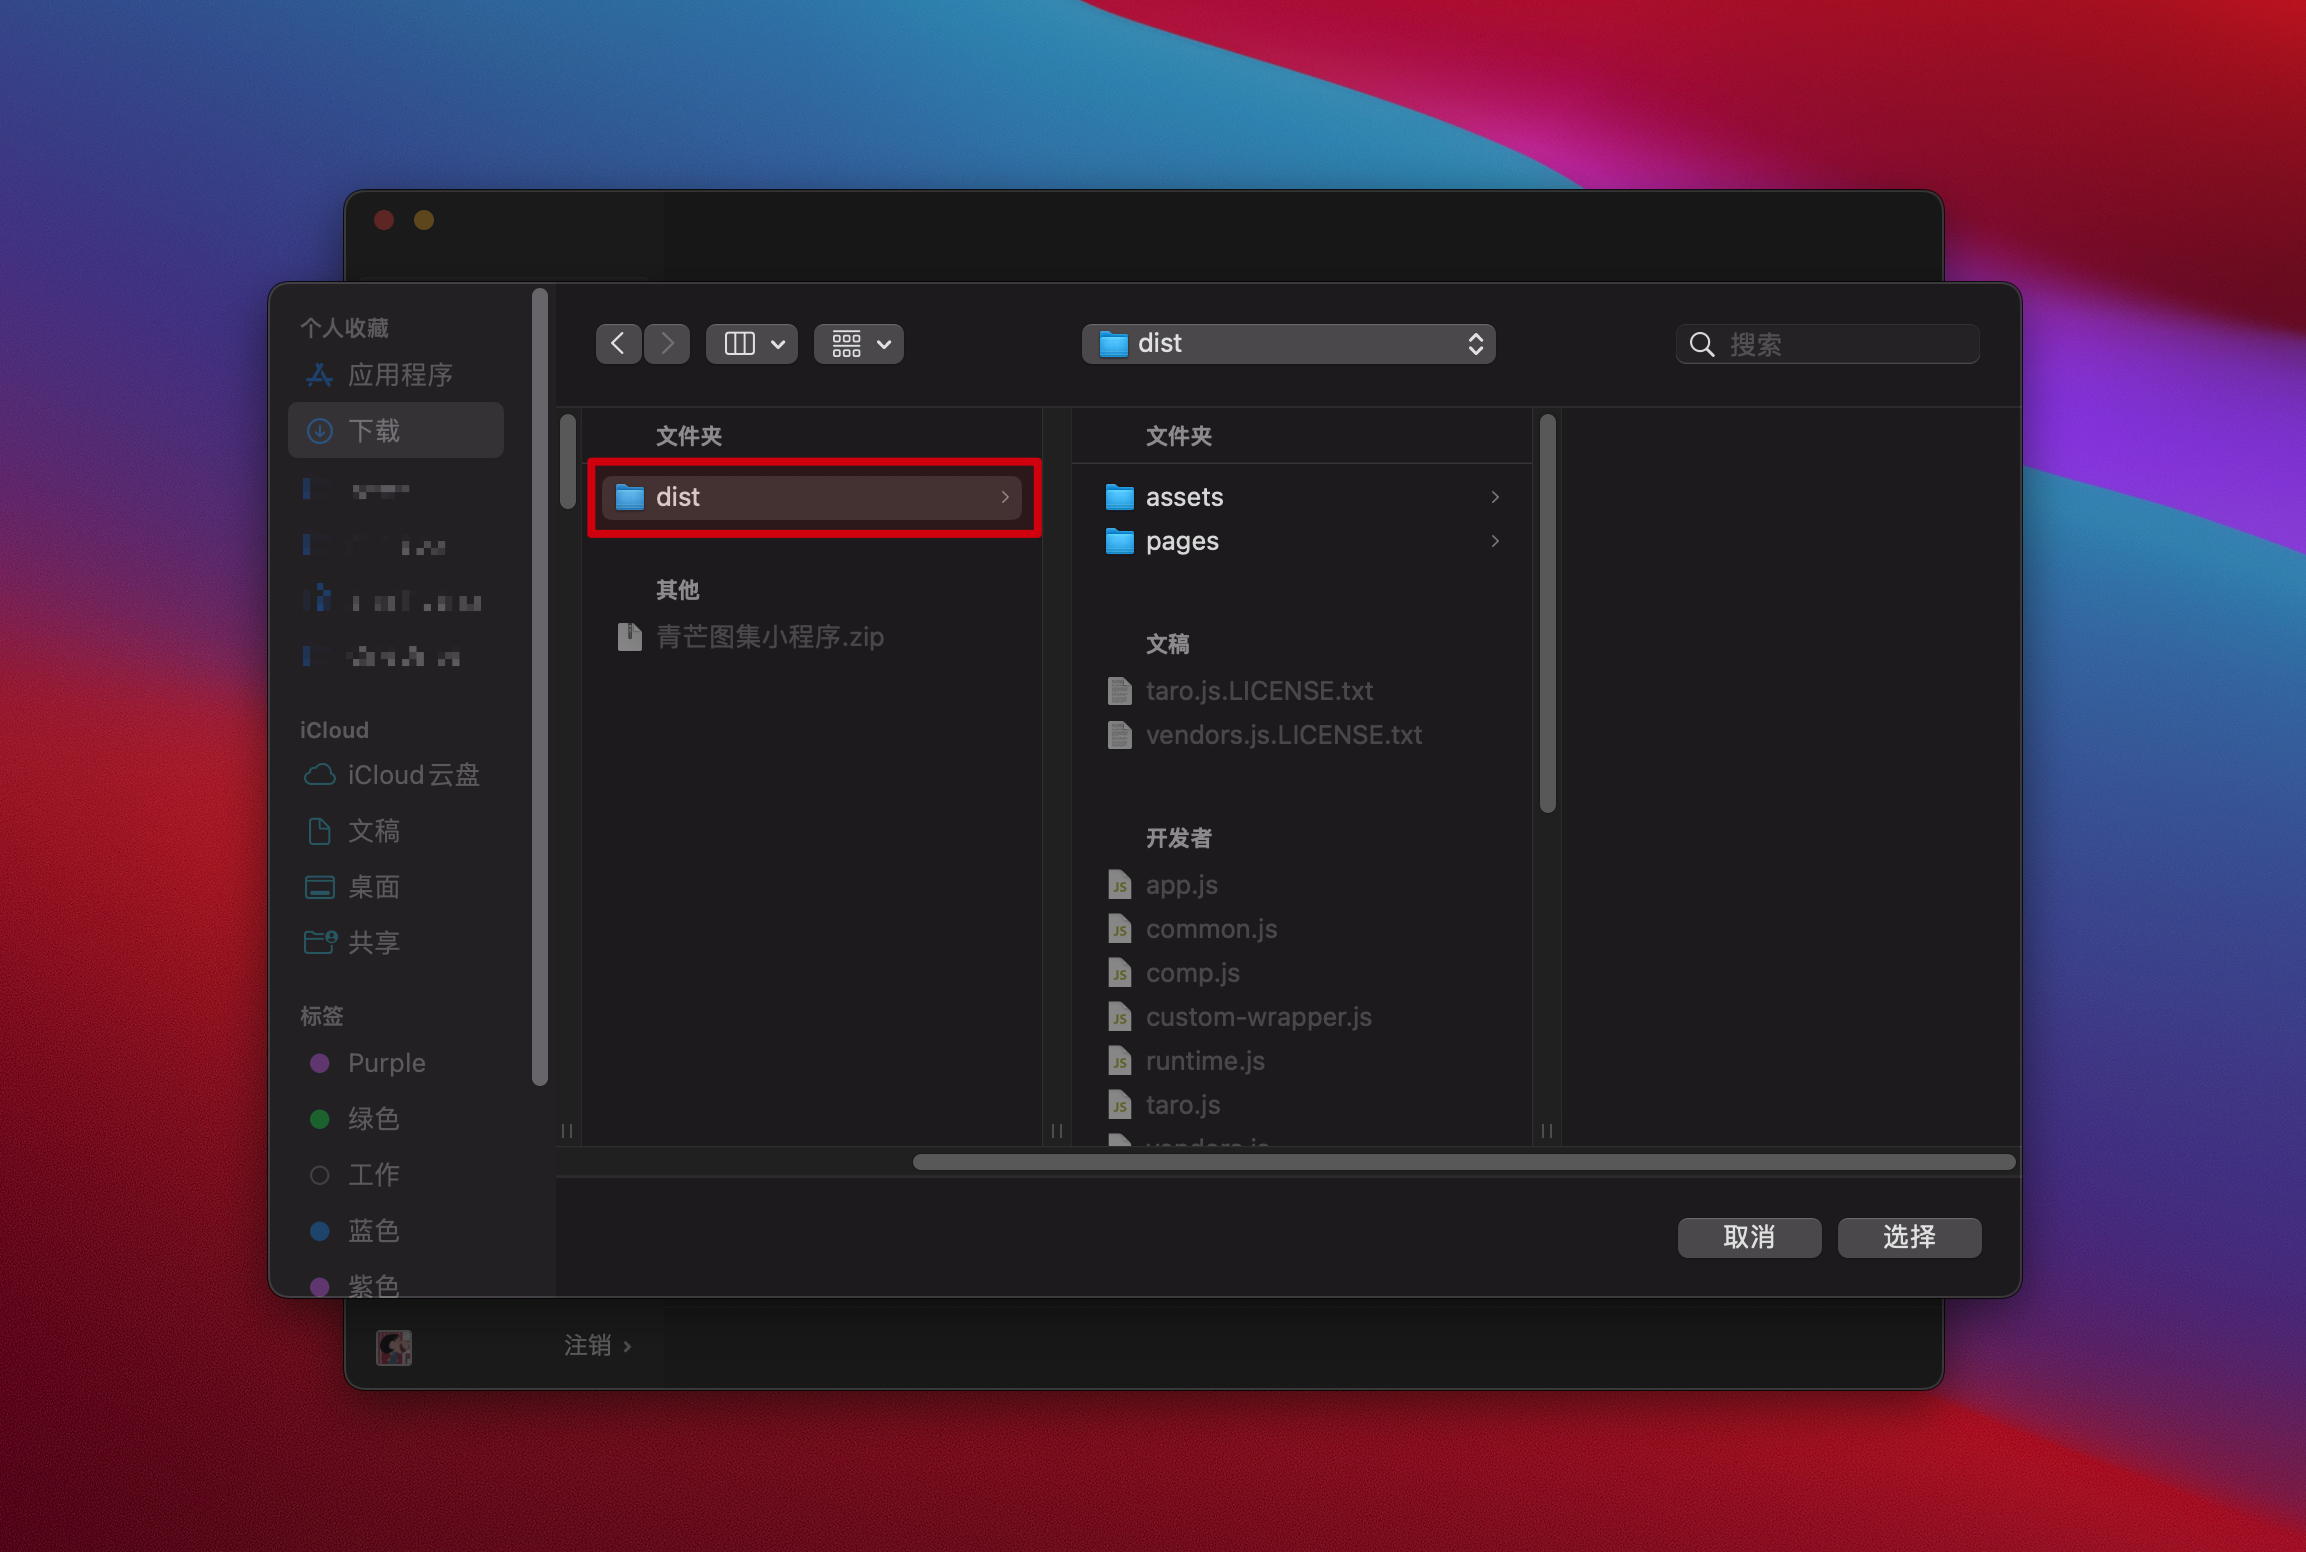Click Choose (选择) button
Viewport: 2306px width, 1552px height.
coord(1909,1237)
